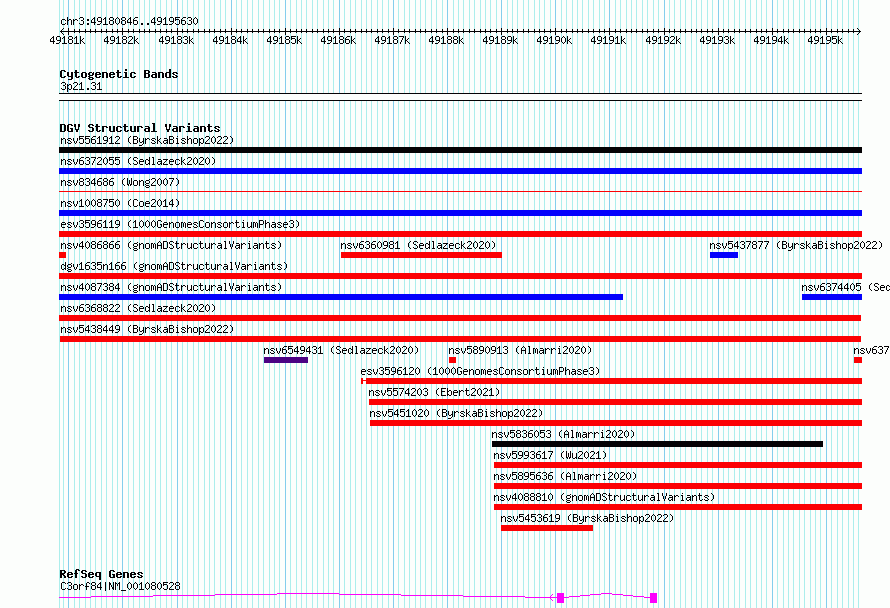The height and width of the screenshot is (608, 890).
Task: Open nsv4086866 (gnomADStructuralVariants) label
Action: coord(171,245)
